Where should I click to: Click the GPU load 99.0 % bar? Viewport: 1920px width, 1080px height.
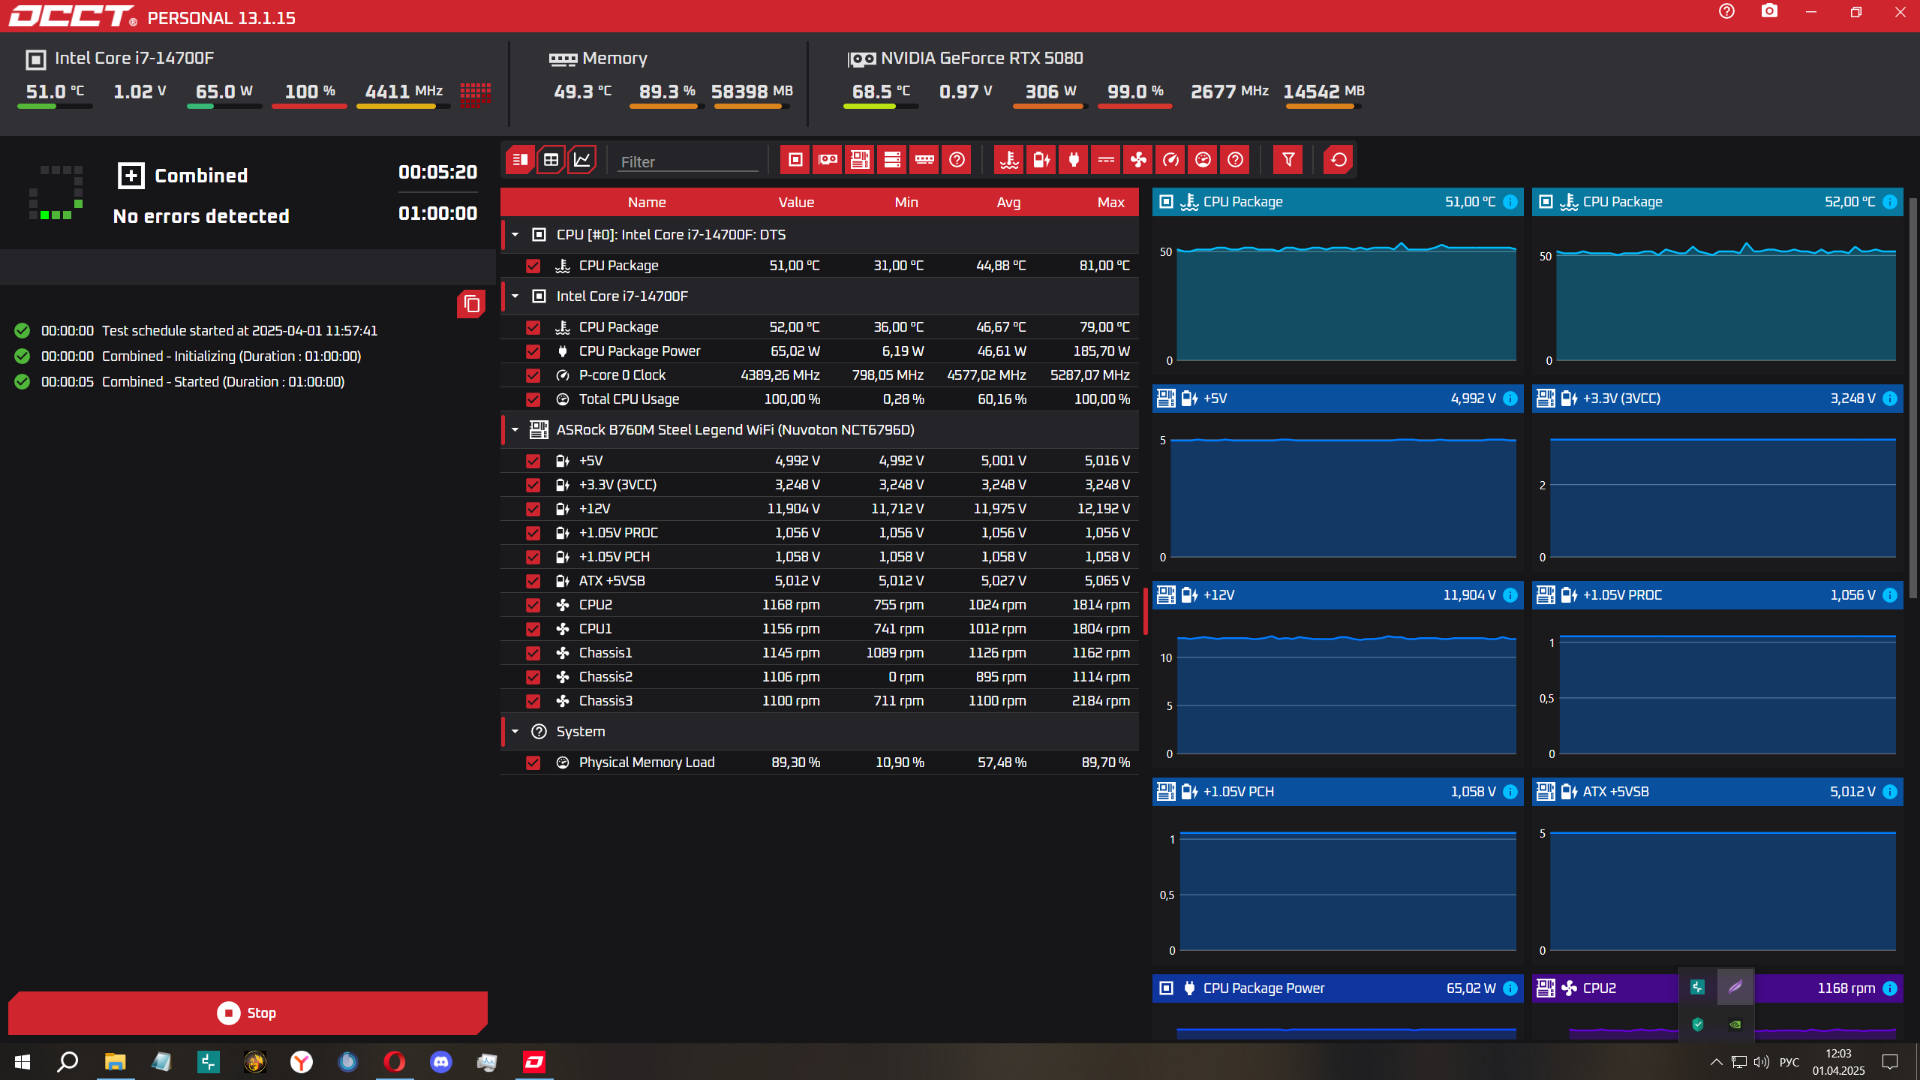1135,106
